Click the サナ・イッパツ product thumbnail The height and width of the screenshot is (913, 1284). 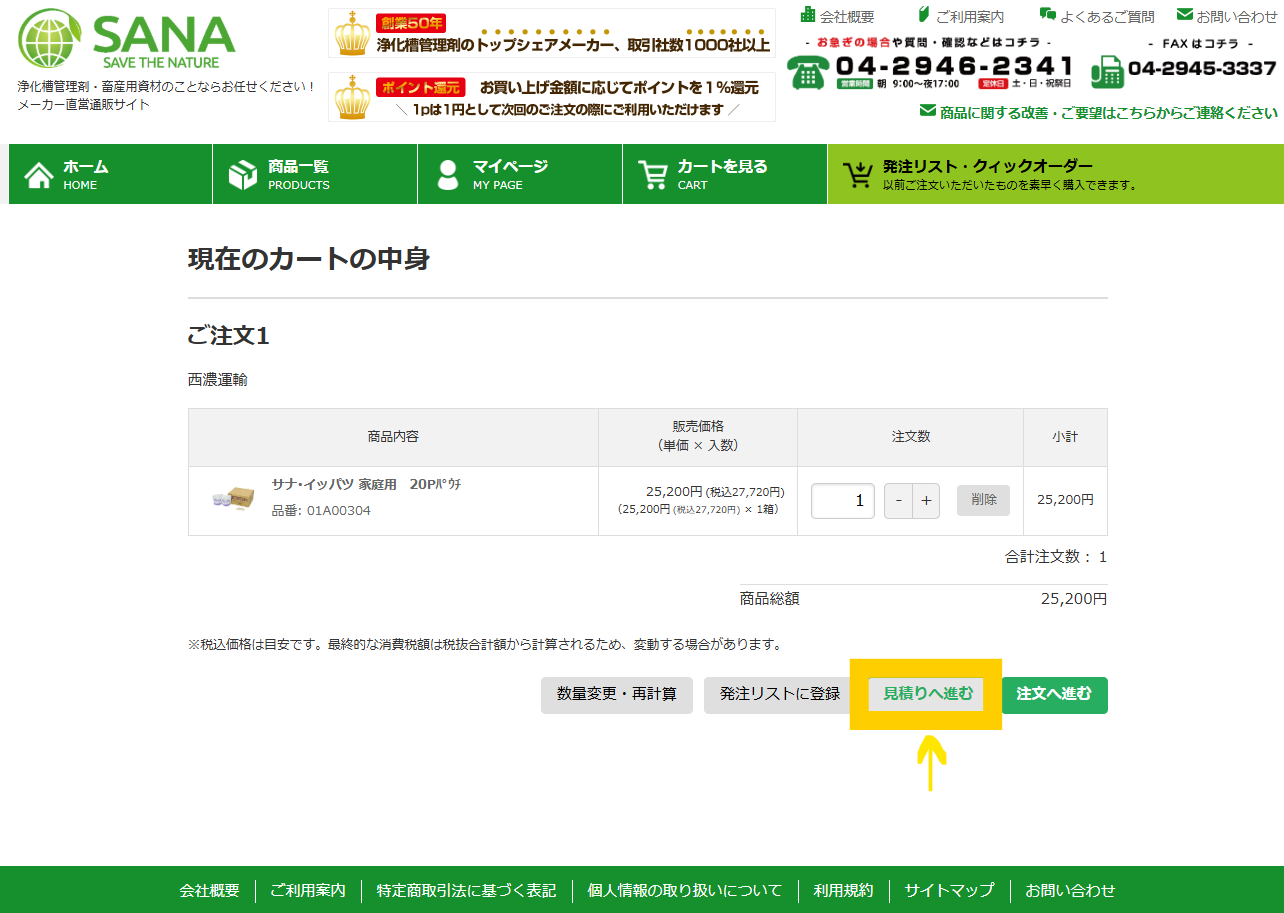234,498
